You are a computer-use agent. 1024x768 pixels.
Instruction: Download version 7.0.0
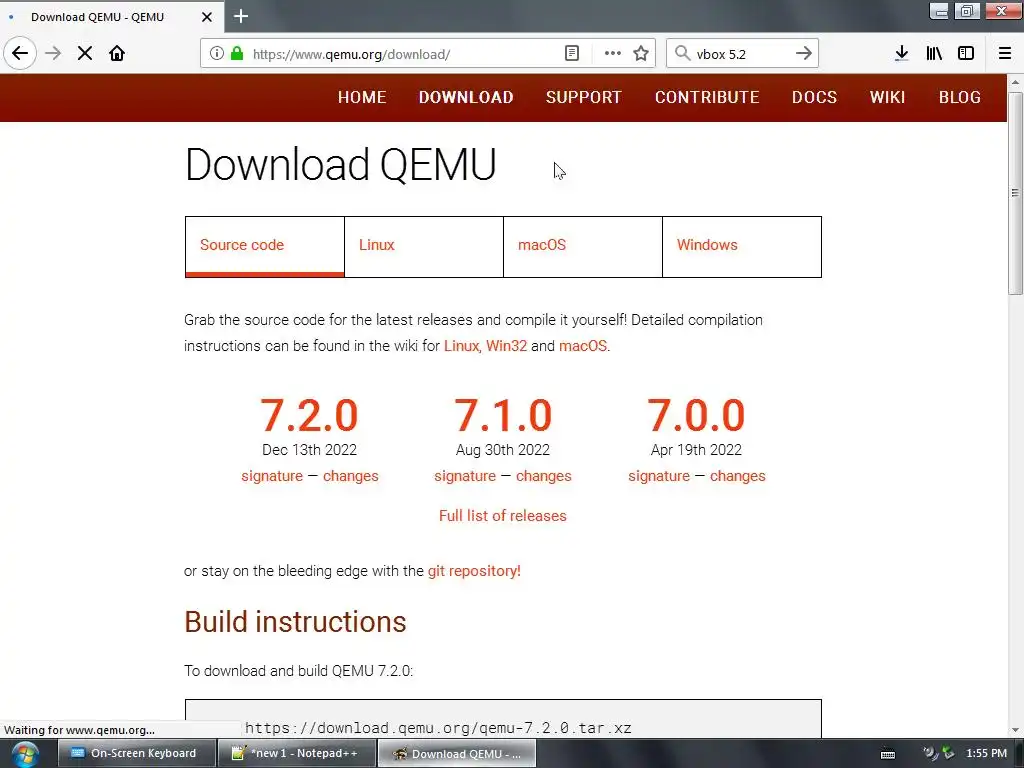point(696,415)
